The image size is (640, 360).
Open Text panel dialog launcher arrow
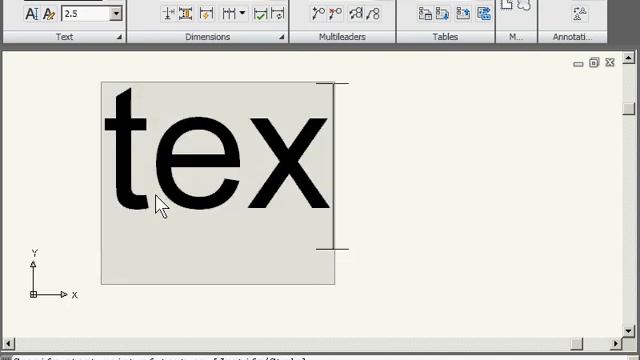(119, 37)
